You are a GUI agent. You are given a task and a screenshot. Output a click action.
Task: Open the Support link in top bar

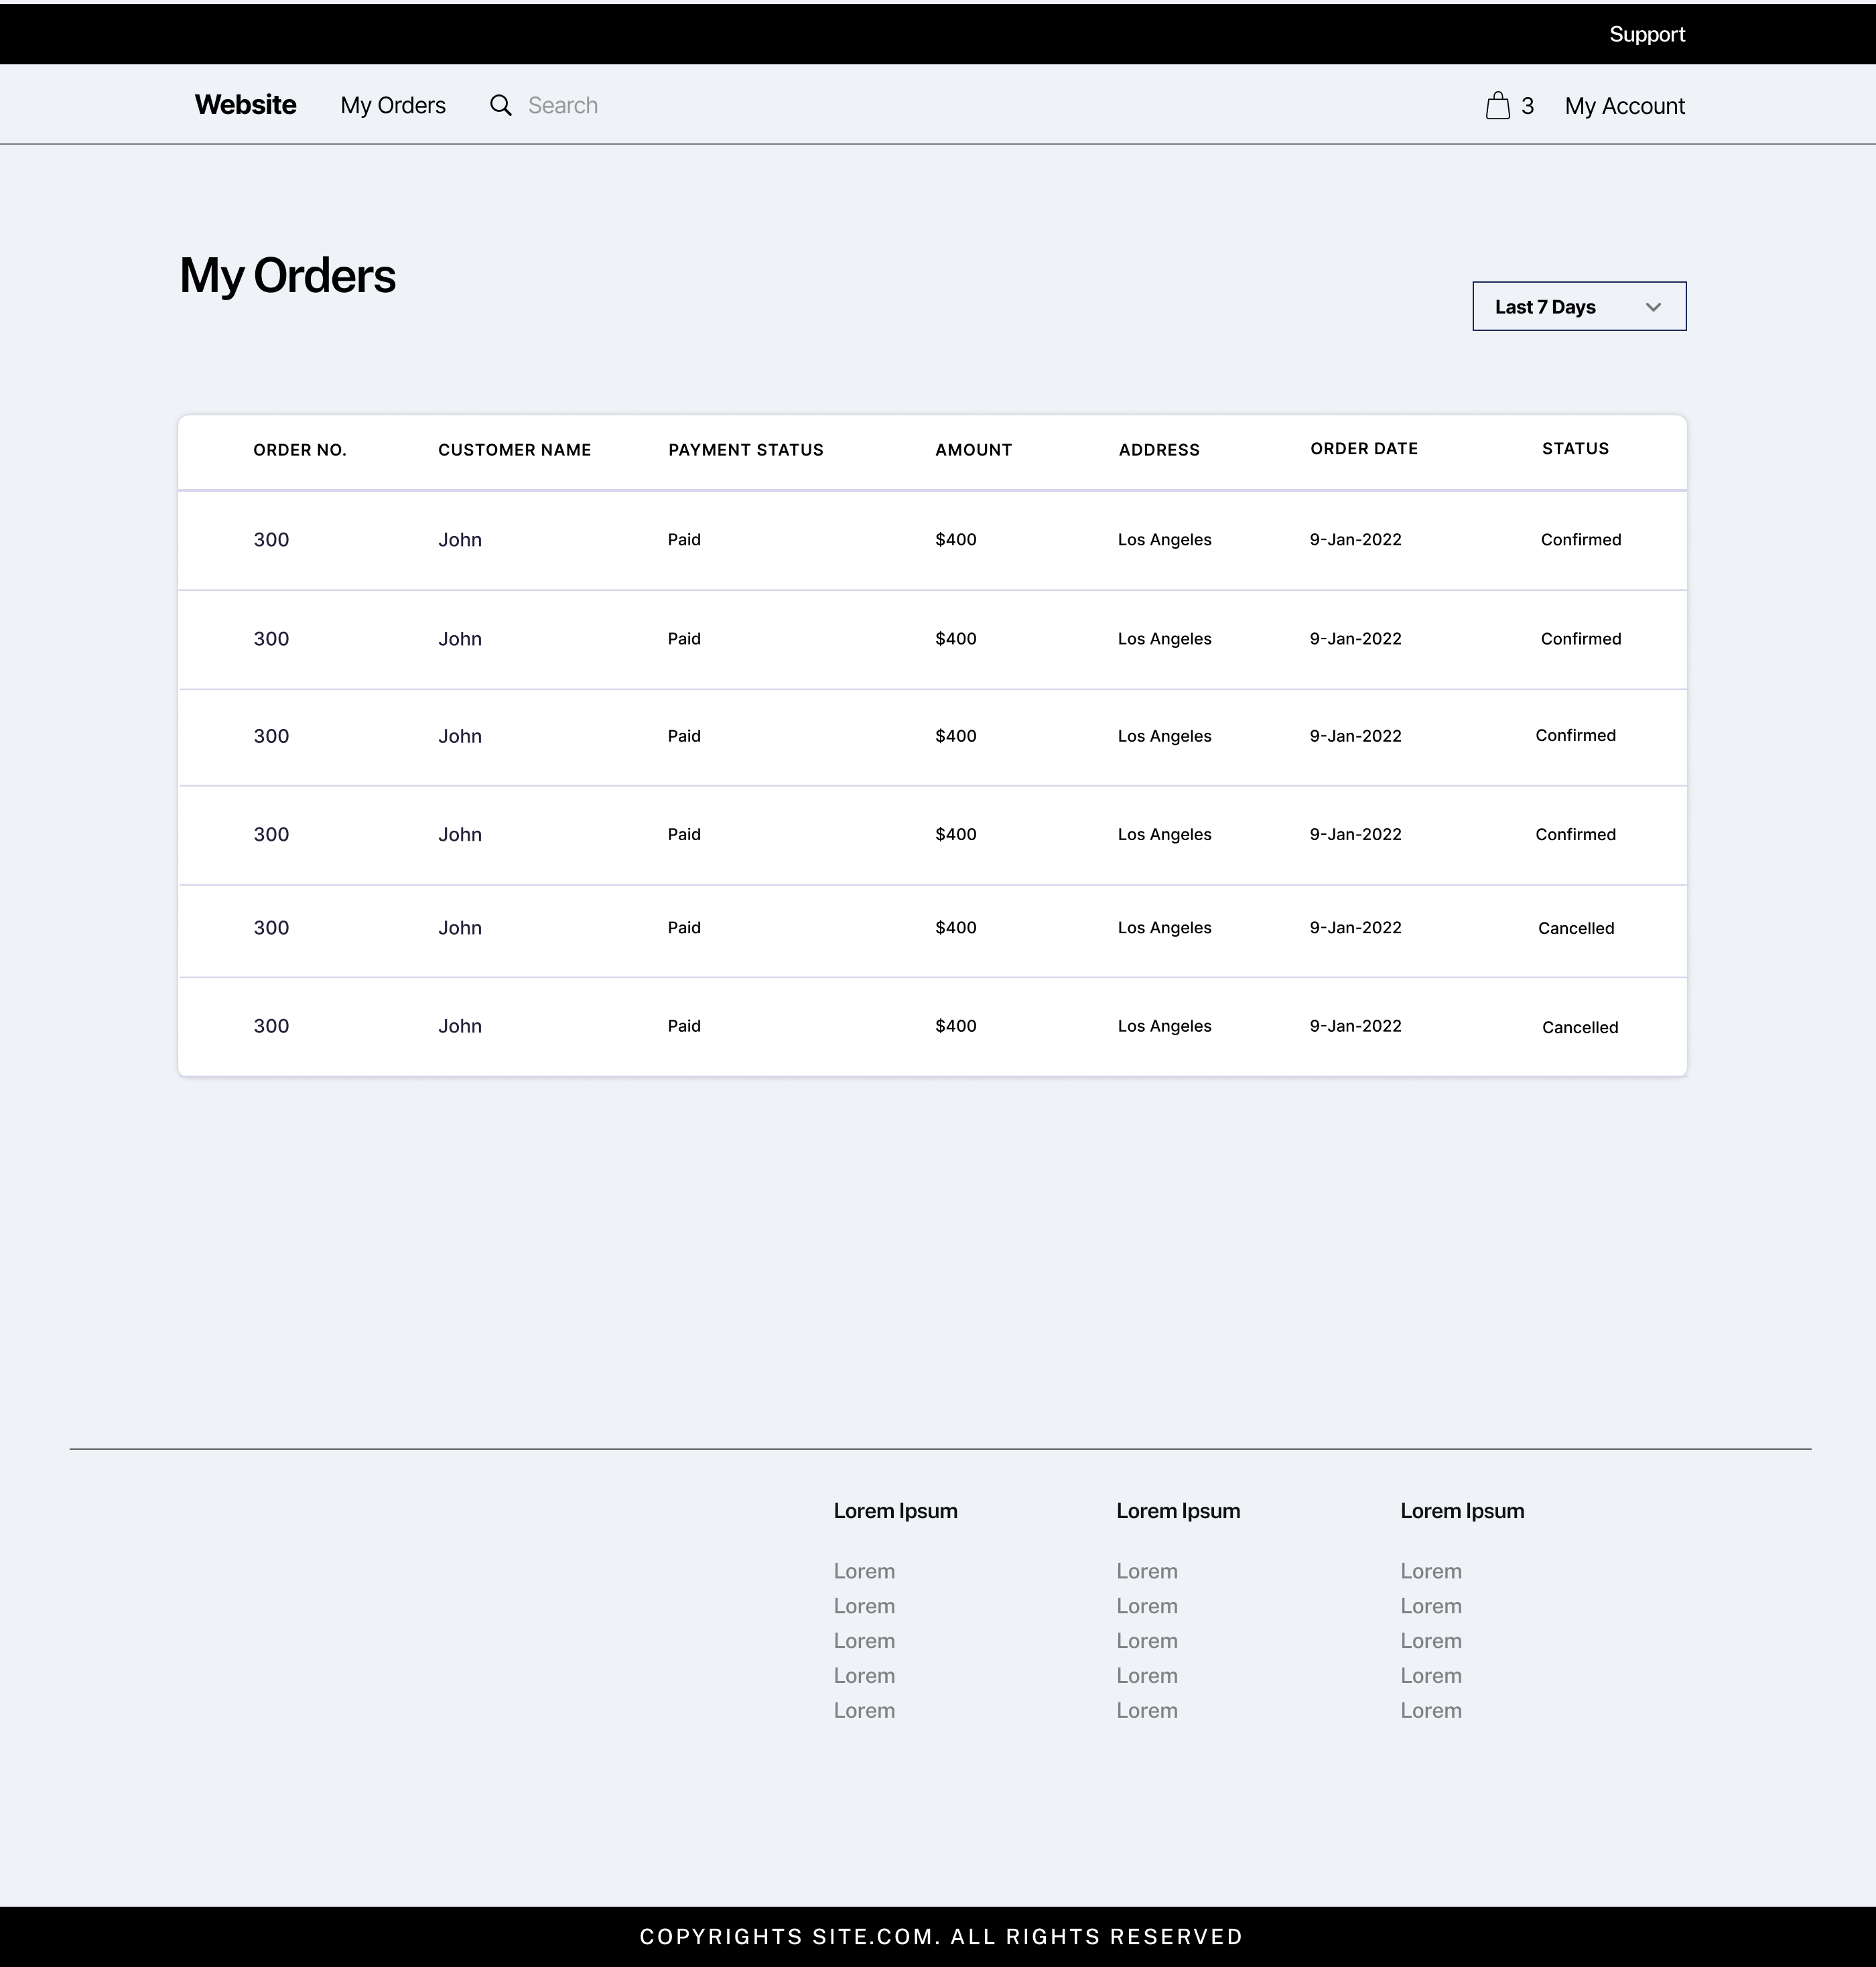(1647, 34)
